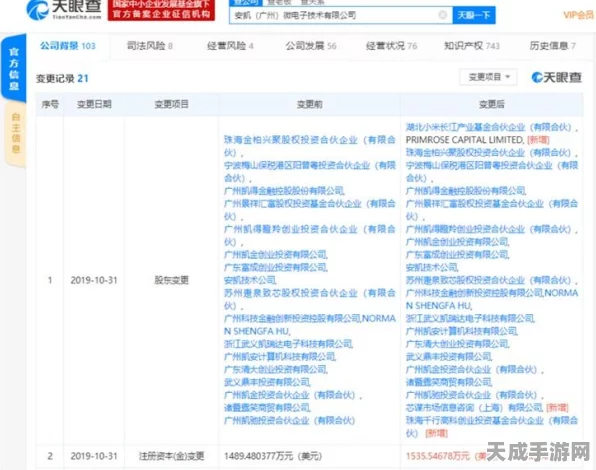Click the 股东变更 cell in row 1

[x=171, y=280]
